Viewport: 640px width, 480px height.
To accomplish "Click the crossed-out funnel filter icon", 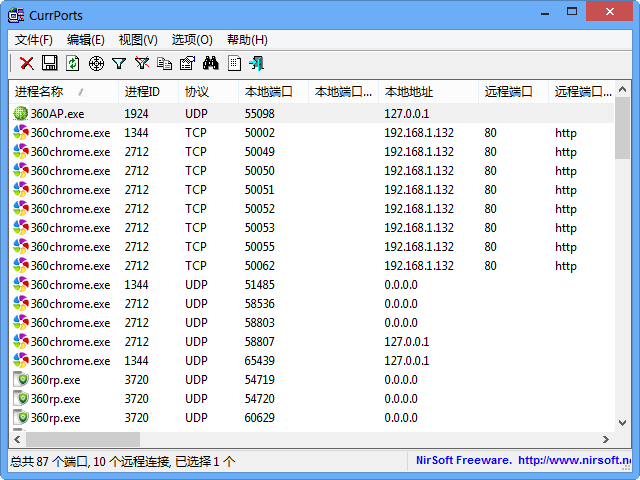I will coord(142,63).
